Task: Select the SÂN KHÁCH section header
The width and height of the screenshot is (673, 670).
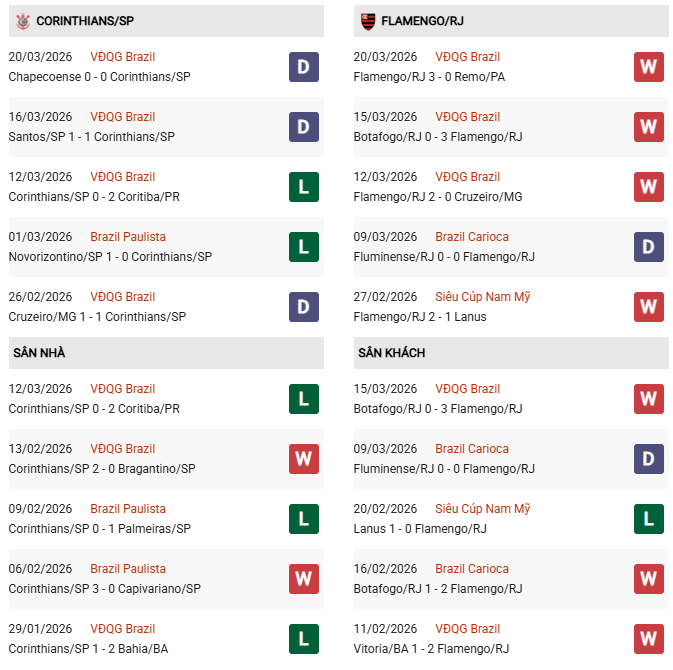Action: [391, 353]
